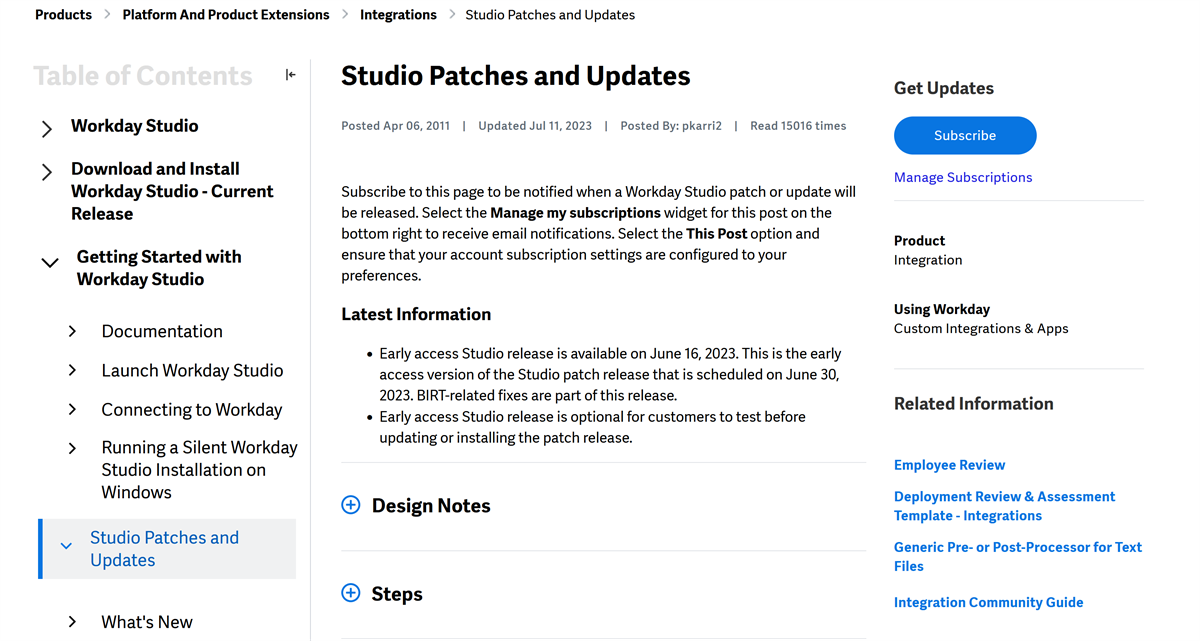Viewport: 1200px width, 641px height.
Task: Click the Table of Contents heading
Action: pos(143,76)
